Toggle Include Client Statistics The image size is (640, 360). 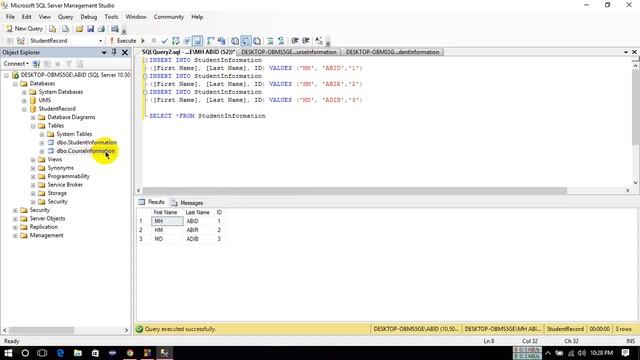[x=221, y=41]
